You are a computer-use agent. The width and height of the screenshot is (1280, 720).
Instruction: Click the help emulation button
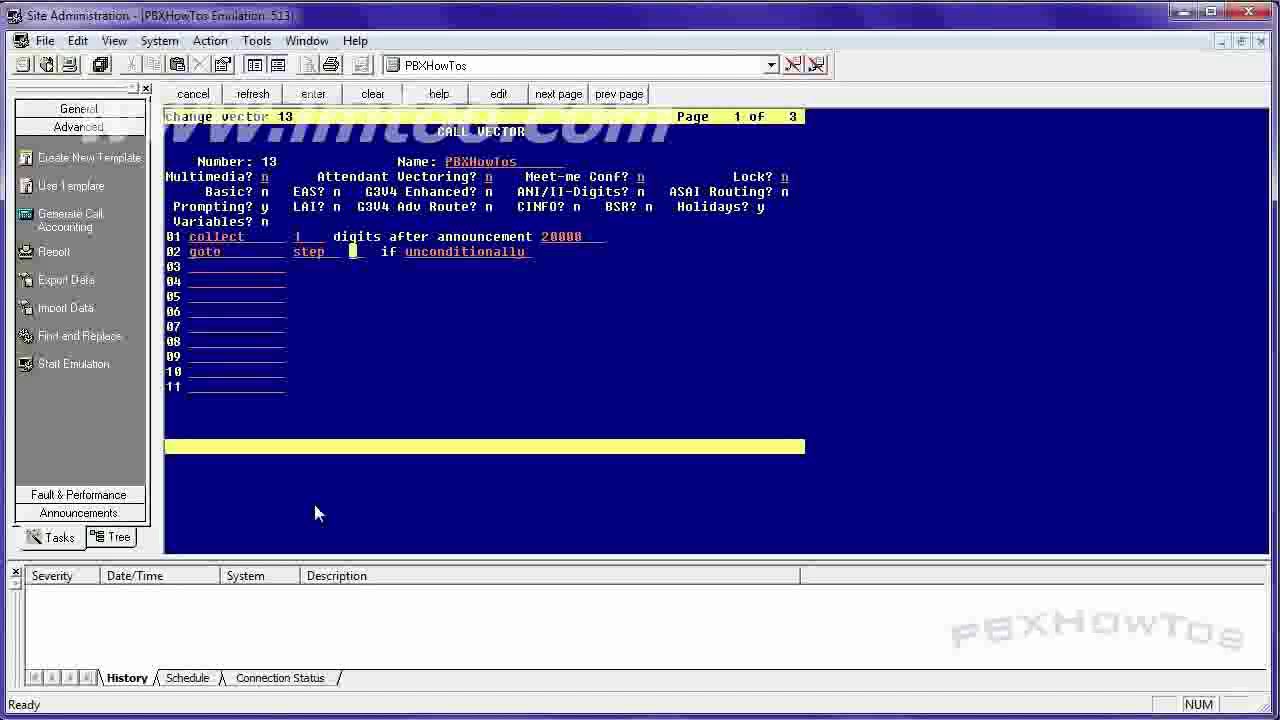(439, 94)
